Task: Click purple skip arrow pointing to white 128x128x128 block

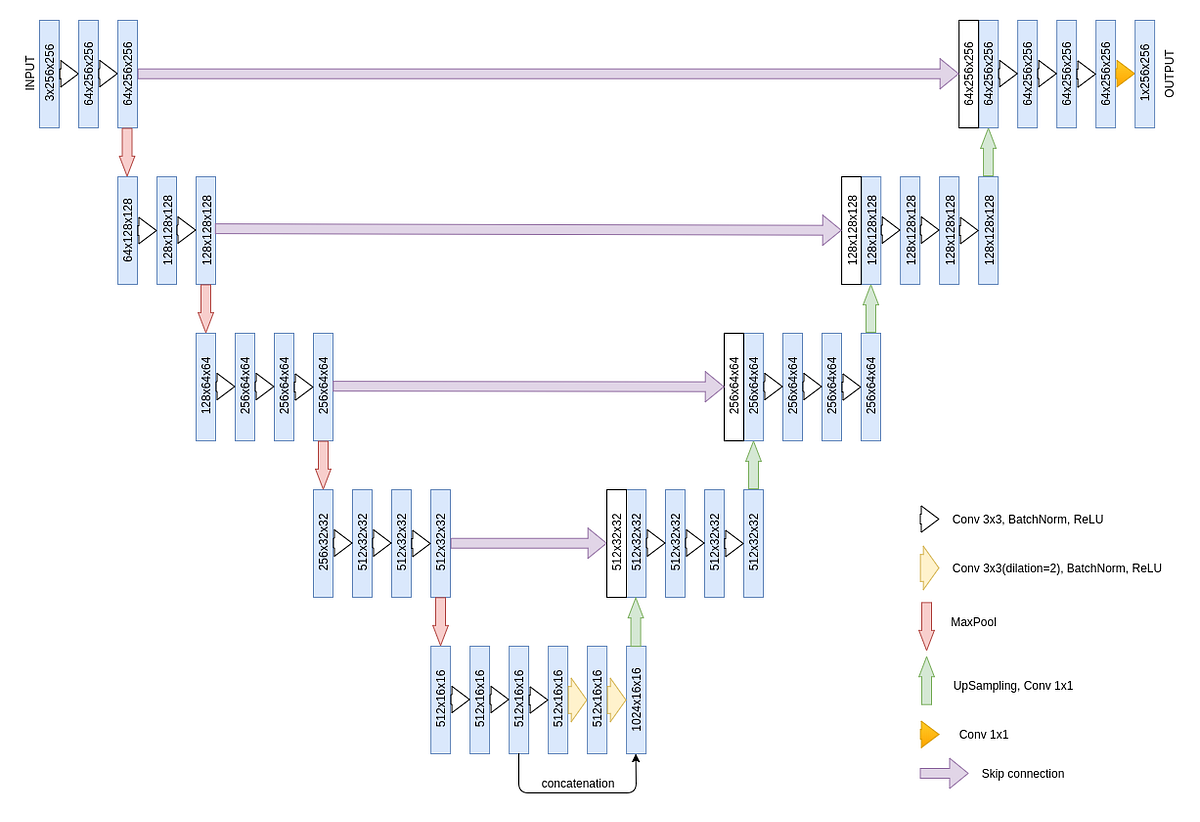Action: [x=528, y=229]
